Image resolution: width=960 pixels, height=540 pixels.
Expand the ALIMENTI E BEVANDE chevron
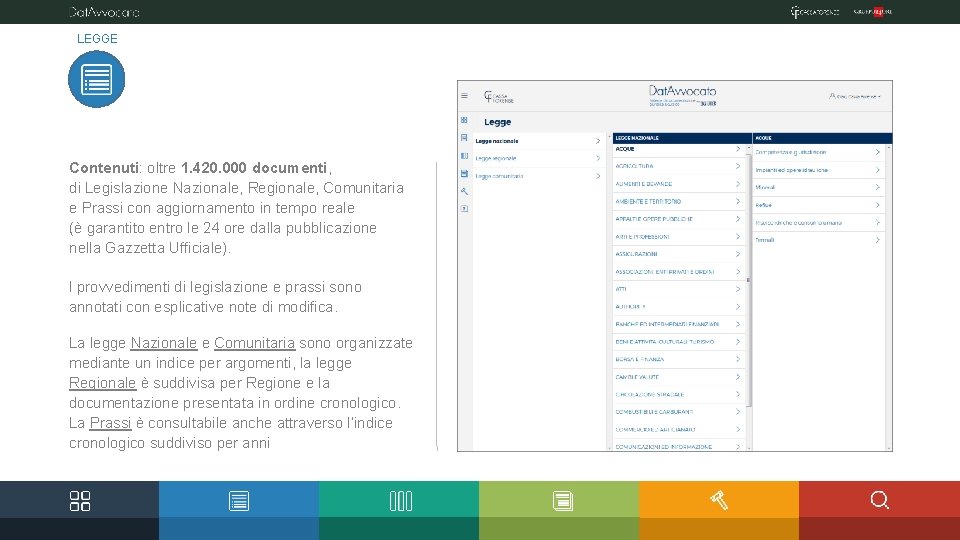click(738, 184)
